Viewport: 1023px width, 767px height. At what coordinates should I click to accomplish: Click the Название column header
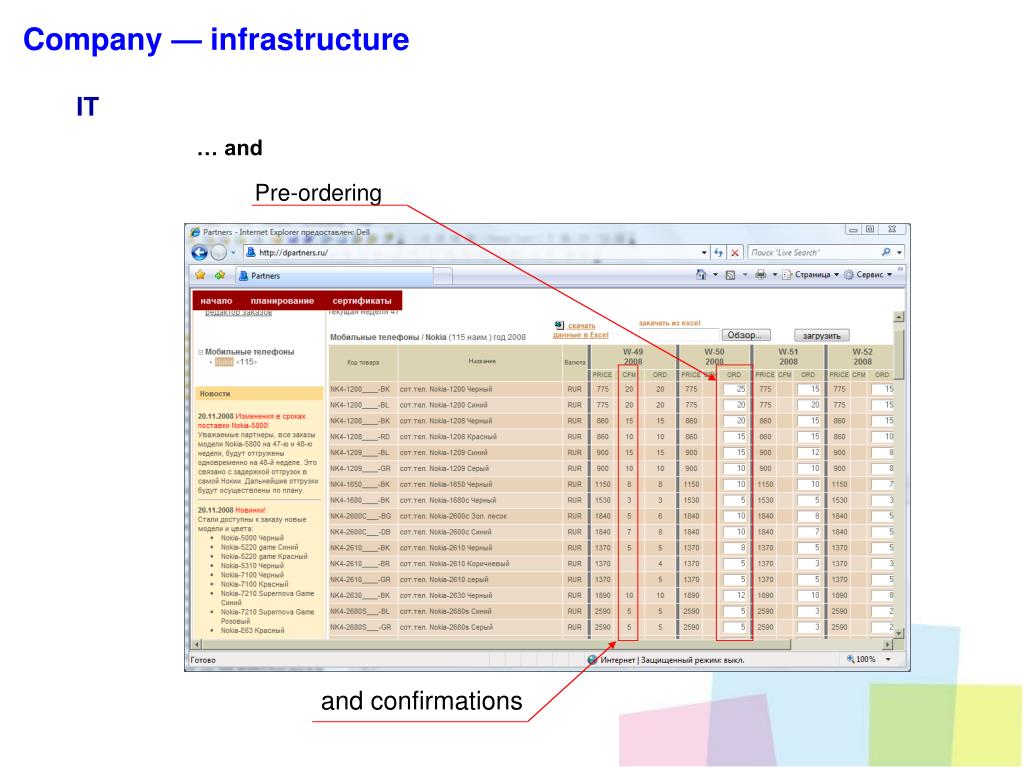click(481, 361)
